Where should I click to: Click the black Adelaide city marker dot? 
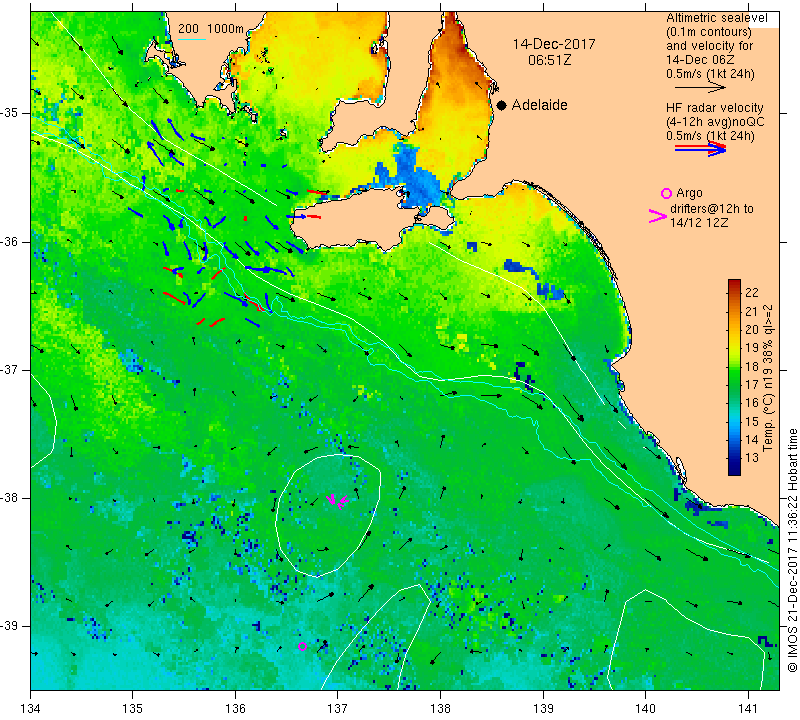502,105
